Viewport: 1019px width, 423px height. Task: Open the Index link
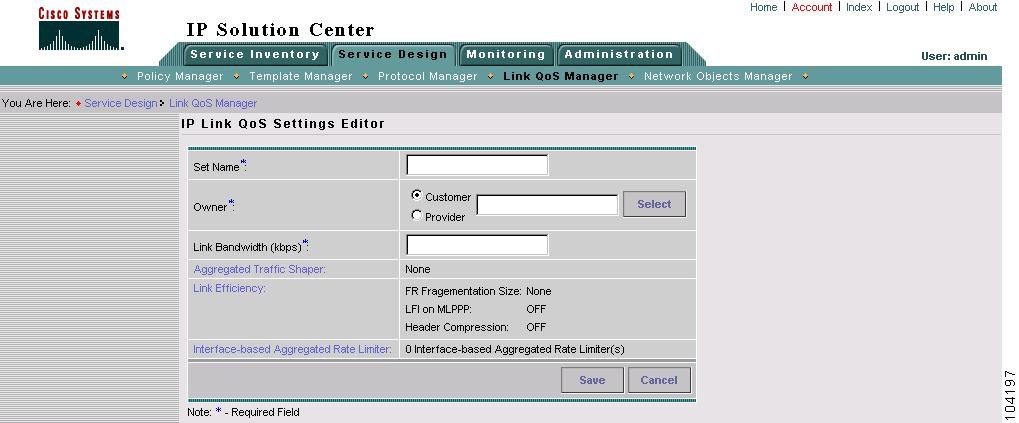(859, 7)
